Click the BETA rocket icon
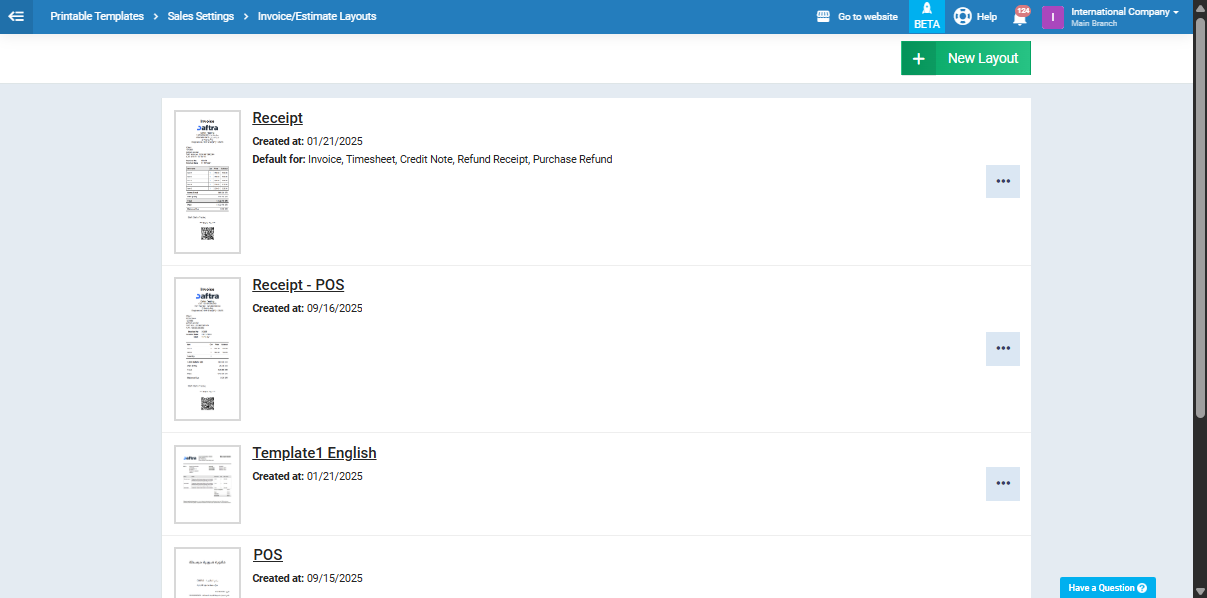Image resolution: width=1207 pixels, height=598 pixels. [927, 10]
